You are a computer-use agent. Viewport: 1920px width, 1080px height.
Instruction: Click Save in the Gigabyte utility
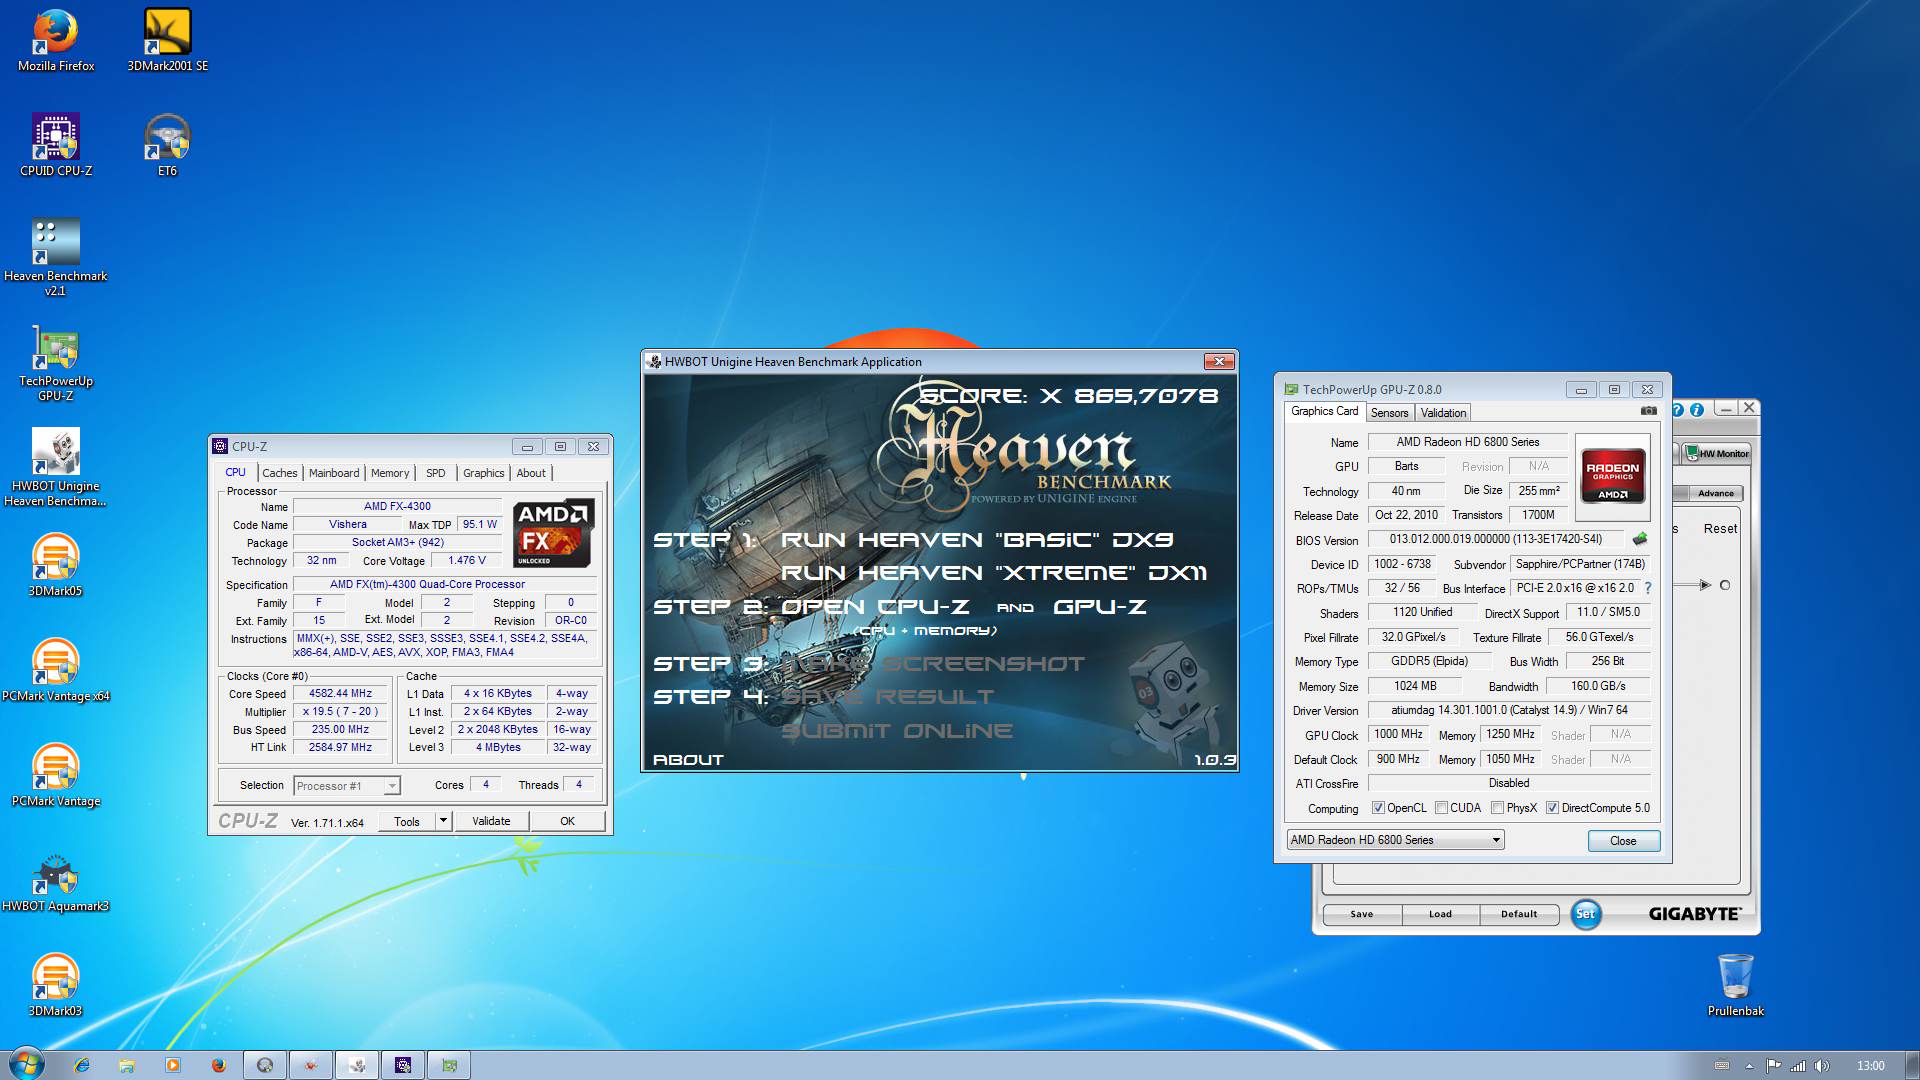pyautogui.click(x=1362, y=914)
